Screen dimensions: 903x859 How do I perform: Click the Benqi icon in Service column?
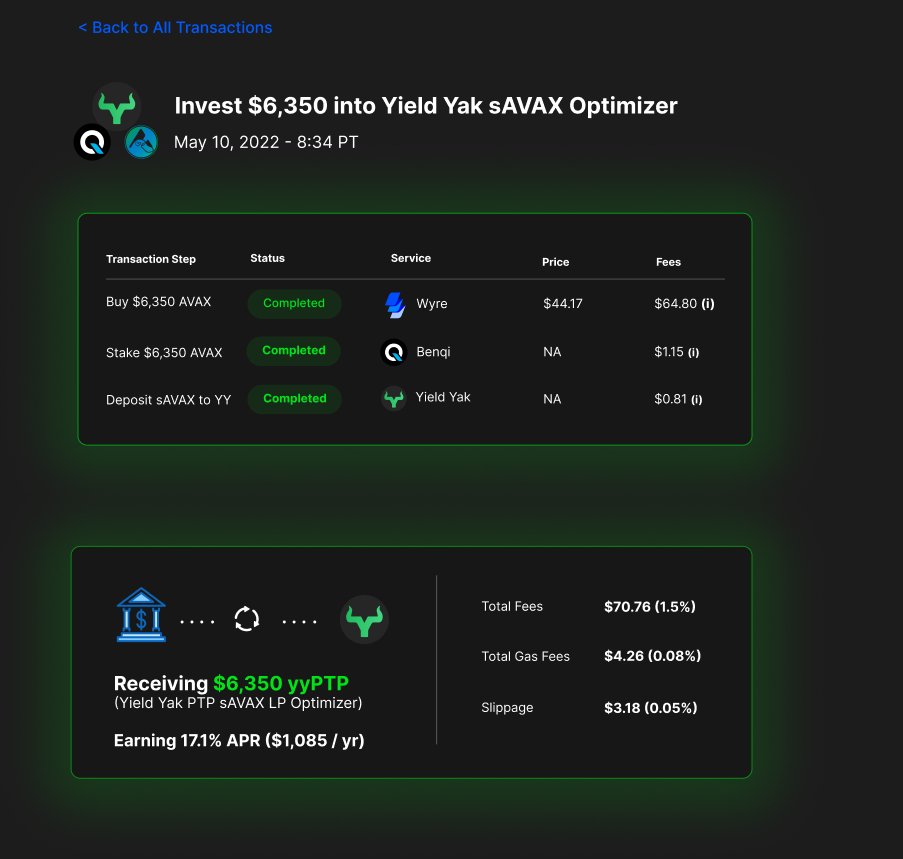click(x=394, y=352)
